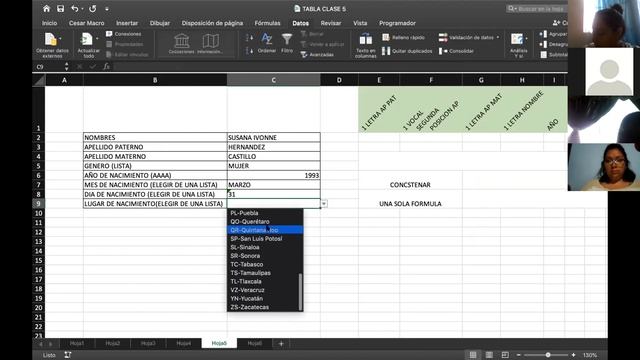Expand the Validación de datos dropdown arrow
The image size is (640, 360).
[498, 38]
